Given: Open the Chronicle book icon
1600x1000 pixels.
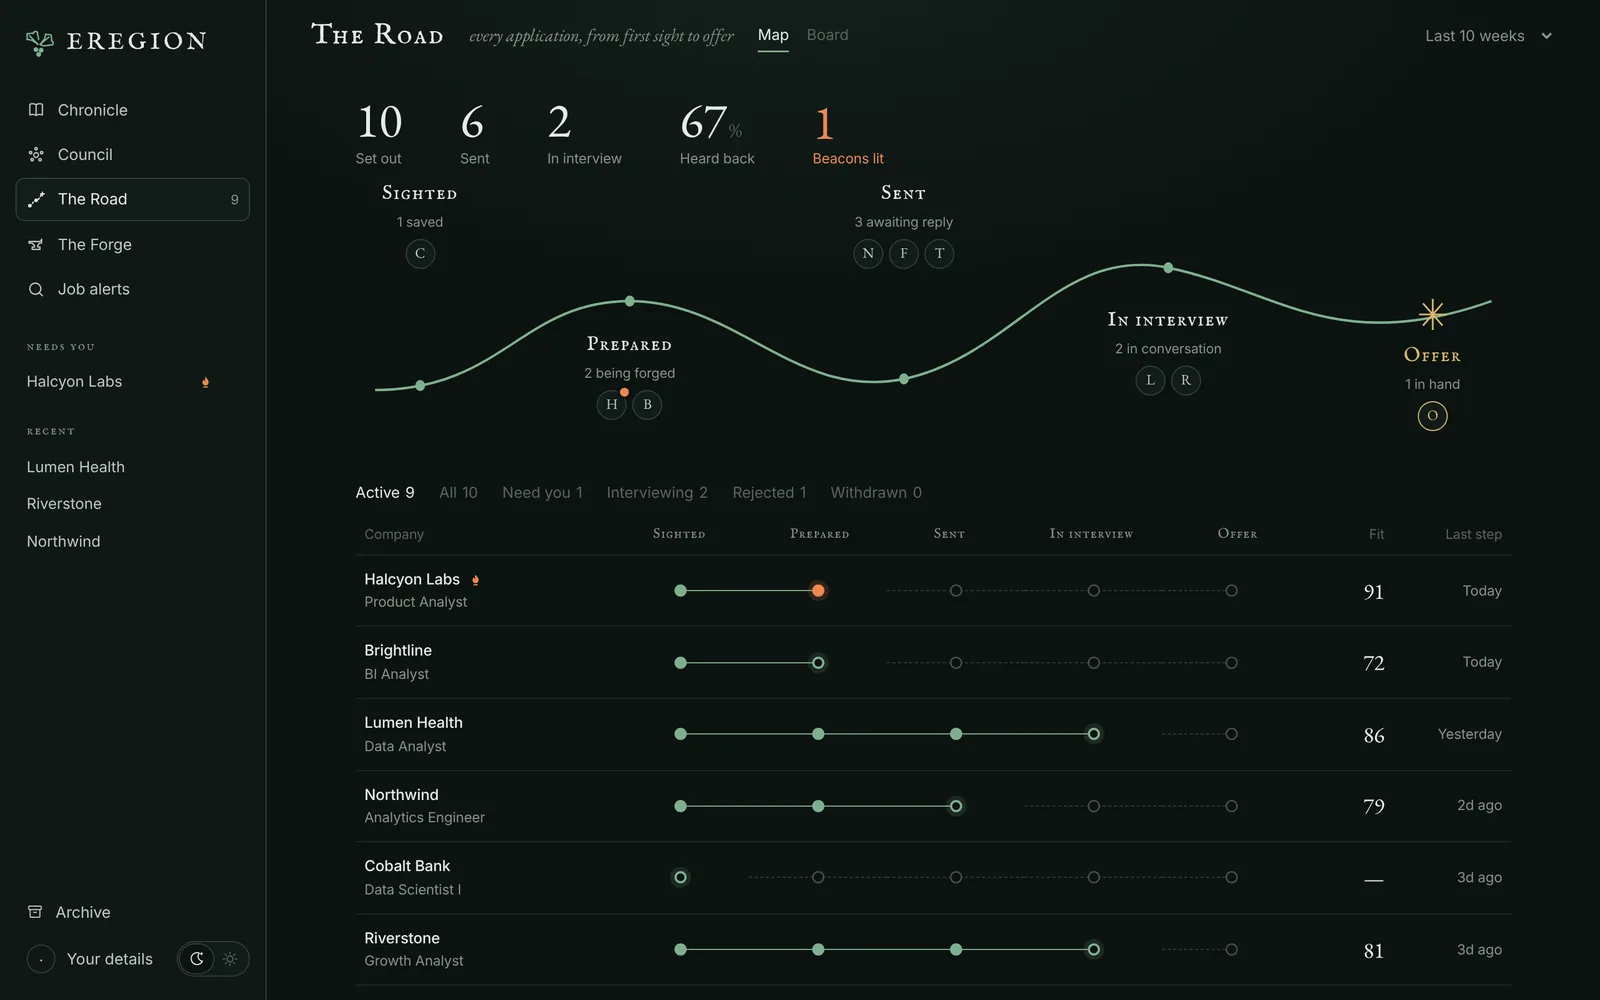Looking at the screenshot, I should point(36,110).
